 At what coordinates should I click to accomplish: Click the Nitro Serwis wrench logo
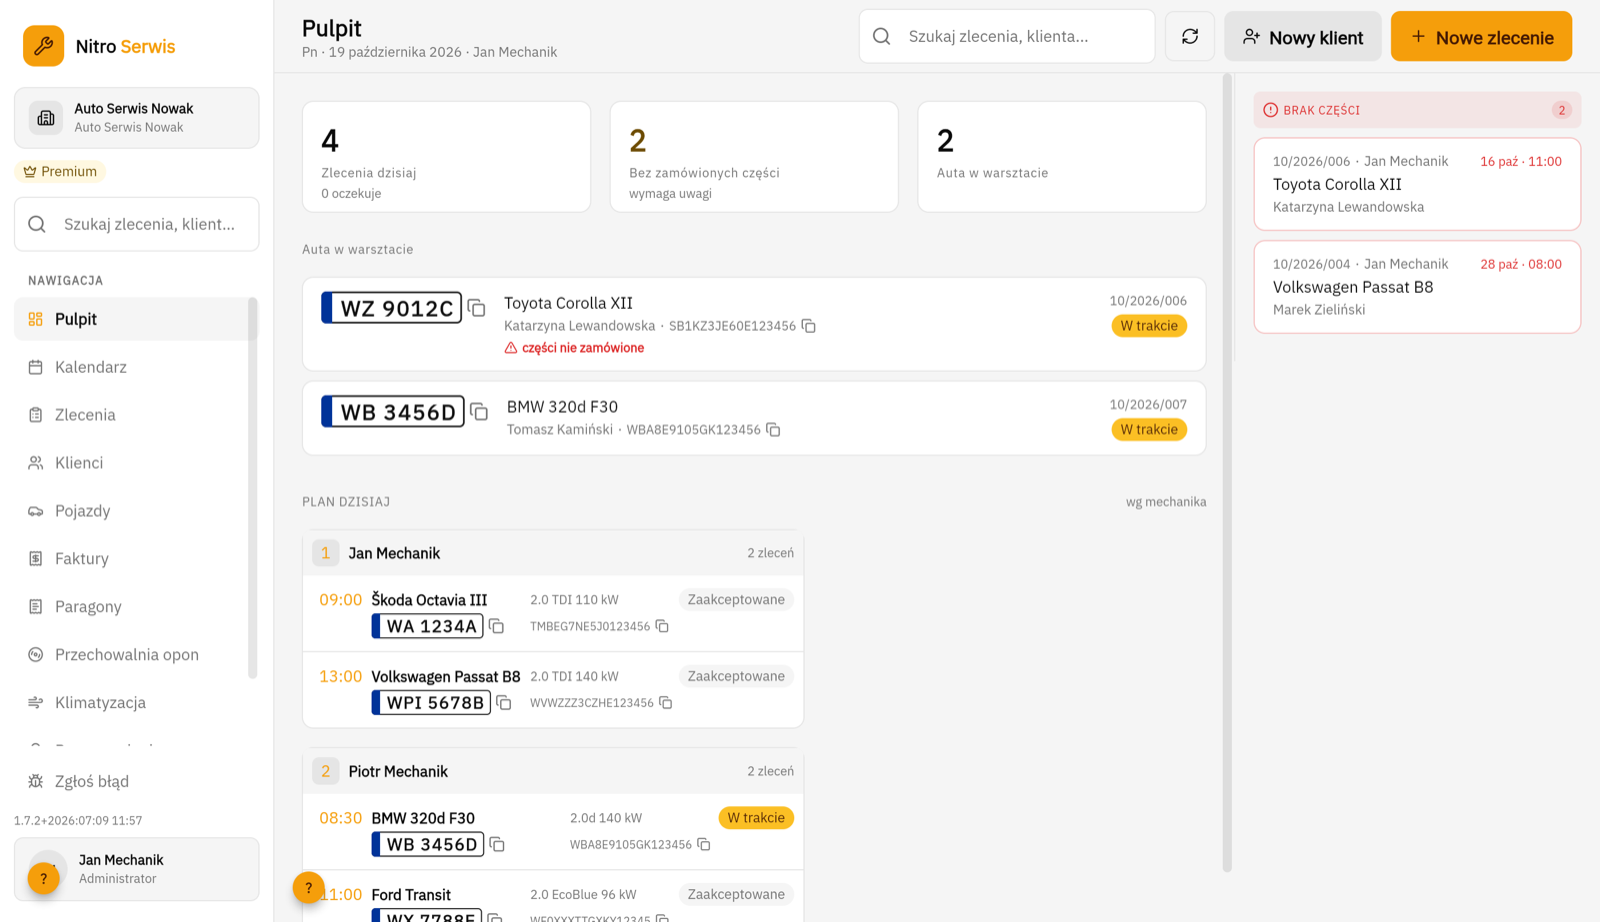coord(44,46)
